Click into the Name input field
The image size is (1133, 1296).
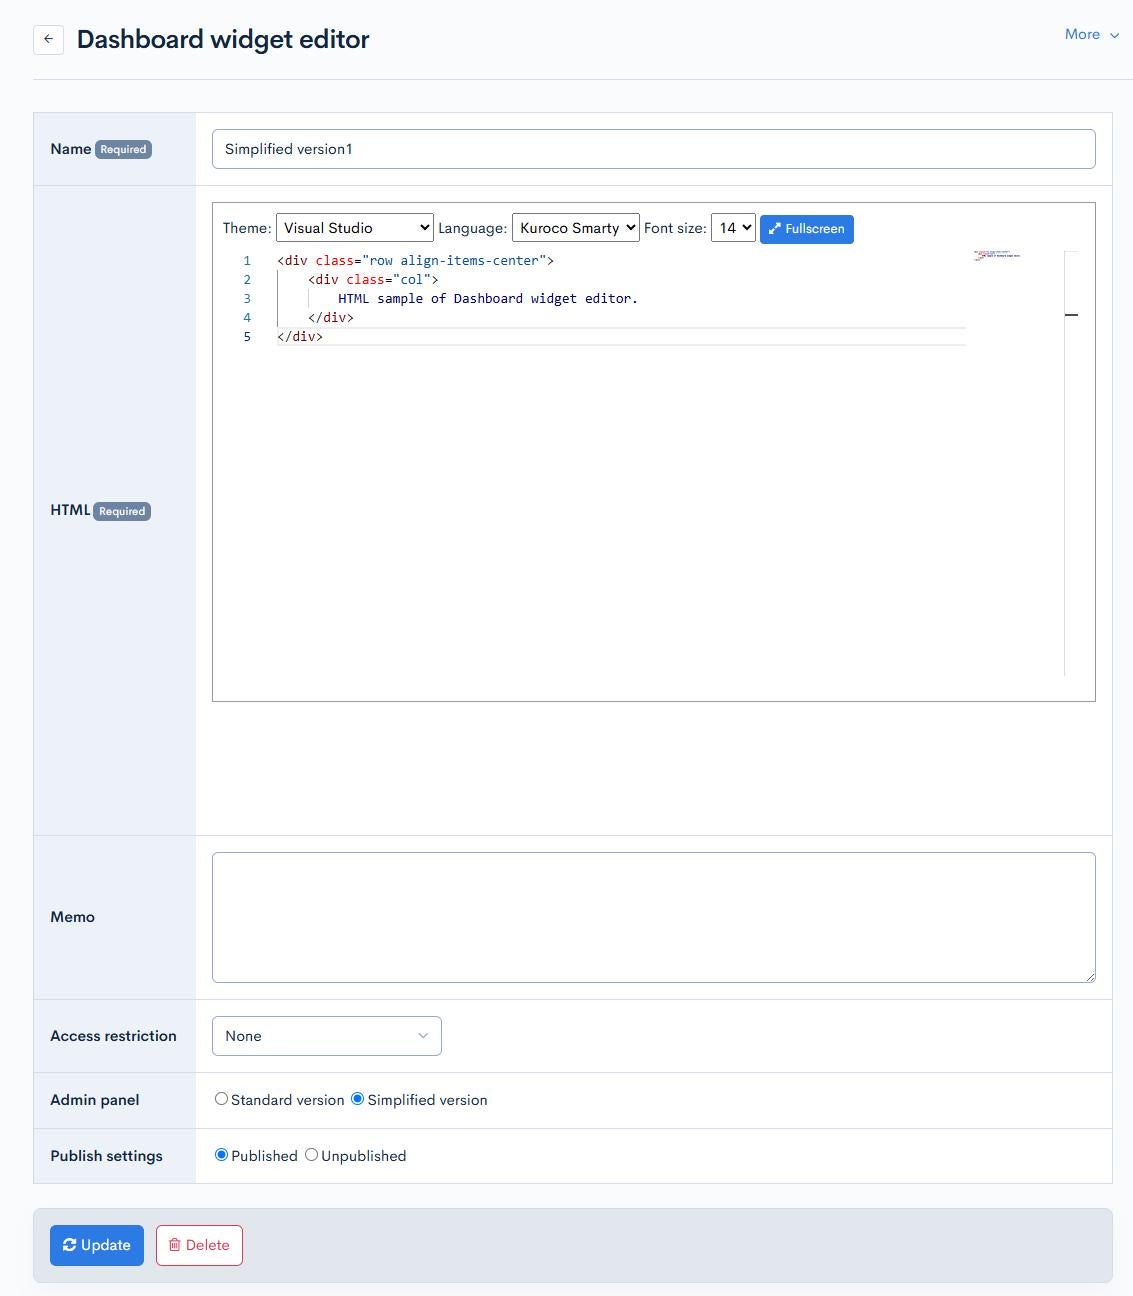653,149
